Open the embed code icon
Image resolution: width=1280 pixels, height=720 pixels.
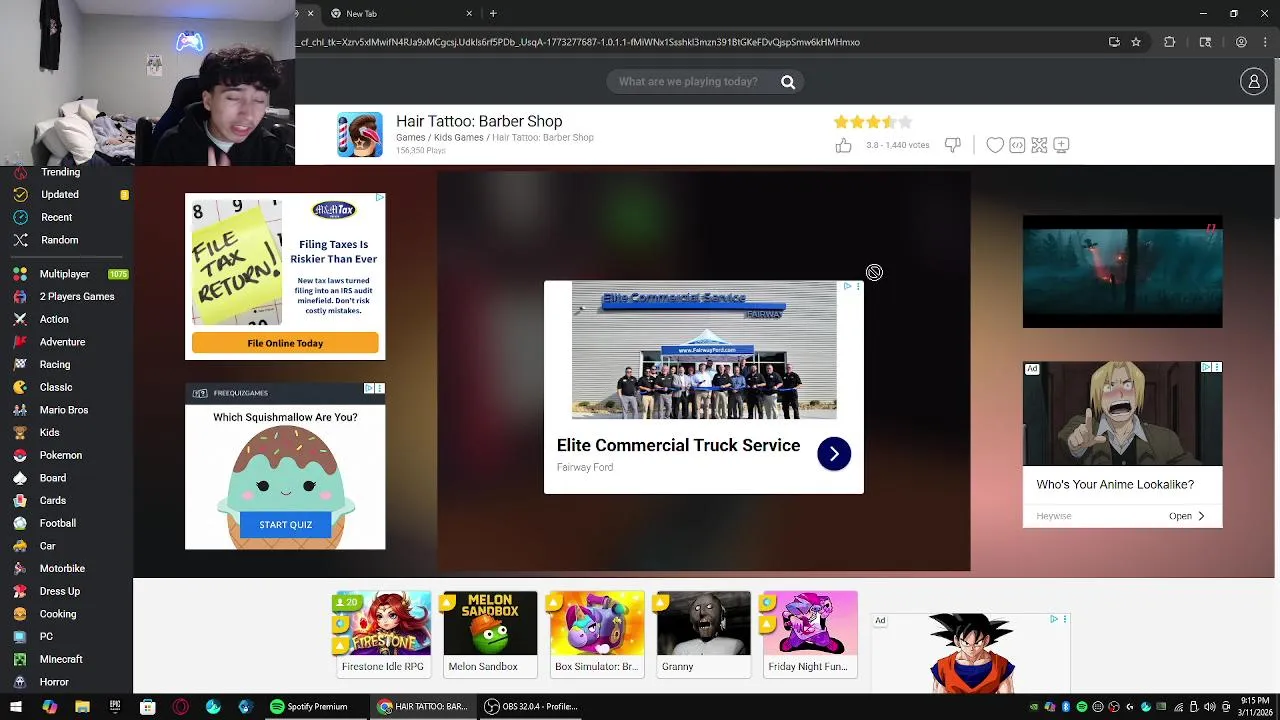1017,146
